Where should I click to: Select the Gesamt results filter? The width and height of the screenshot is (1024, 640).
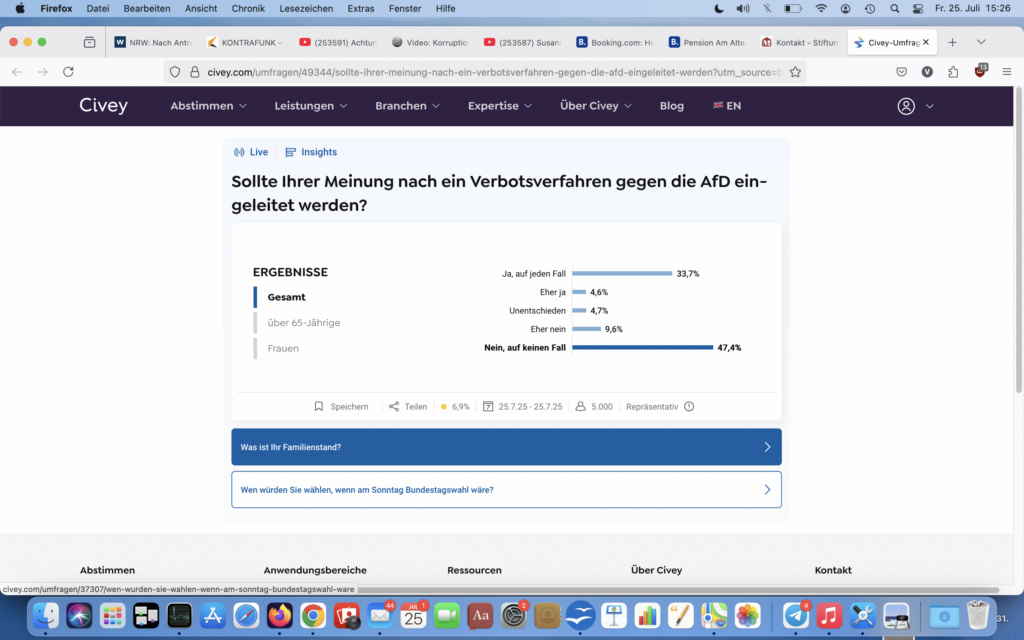[x=286, y=297]
